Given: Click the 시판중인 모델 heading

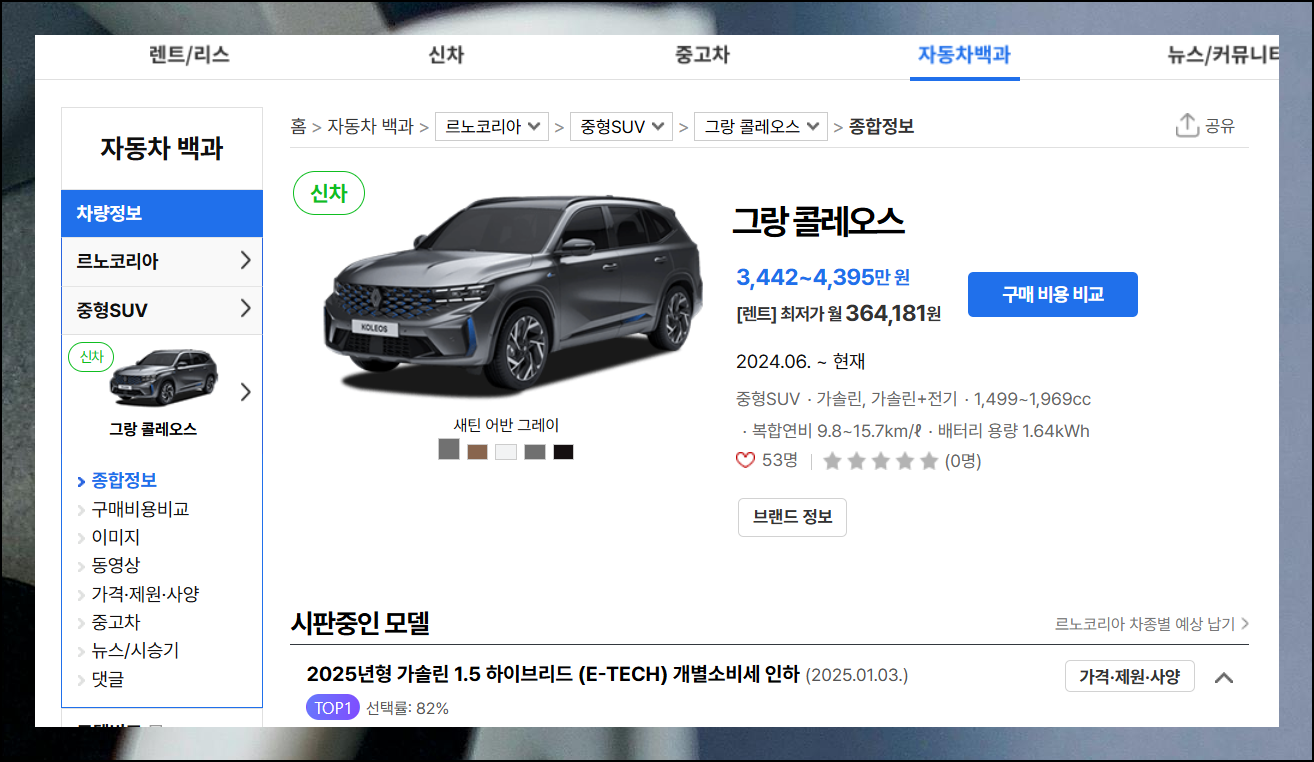Looking at the screenshot, I should pos(360,623).
